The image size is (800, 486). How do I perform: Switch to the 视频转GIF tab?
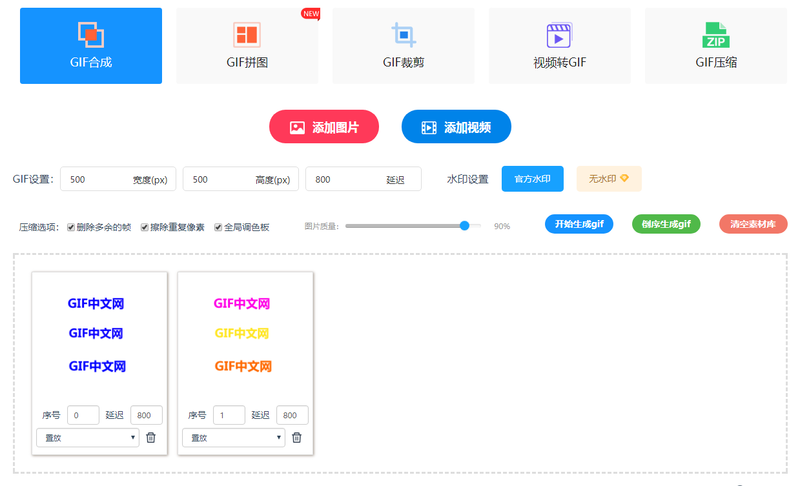coord(560,45)
